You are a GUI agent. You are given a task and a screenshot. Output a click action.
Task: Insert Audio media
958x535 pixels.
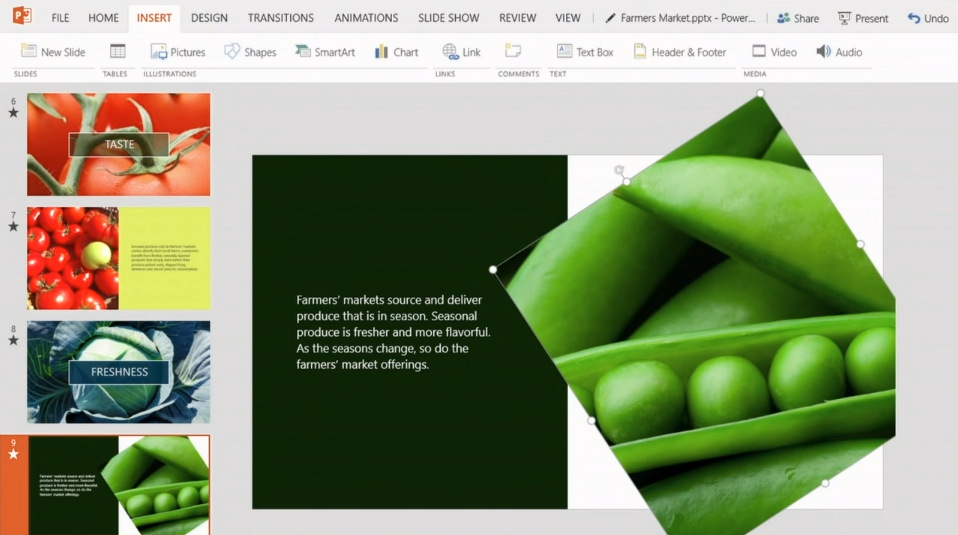point(838,52)
